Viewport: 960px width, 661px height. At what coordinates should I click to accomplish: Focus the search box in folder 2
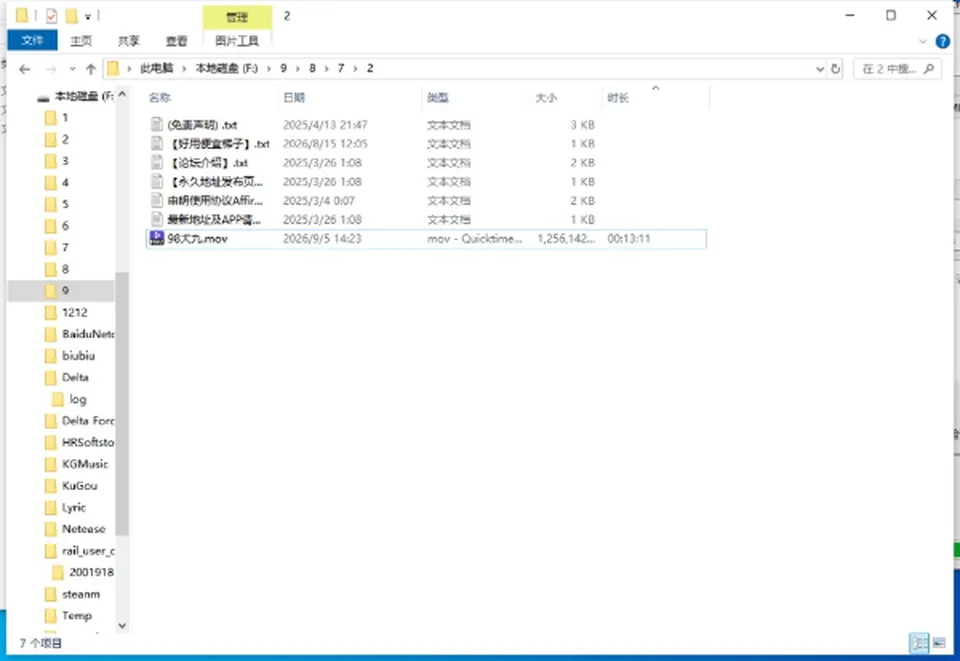897,69
